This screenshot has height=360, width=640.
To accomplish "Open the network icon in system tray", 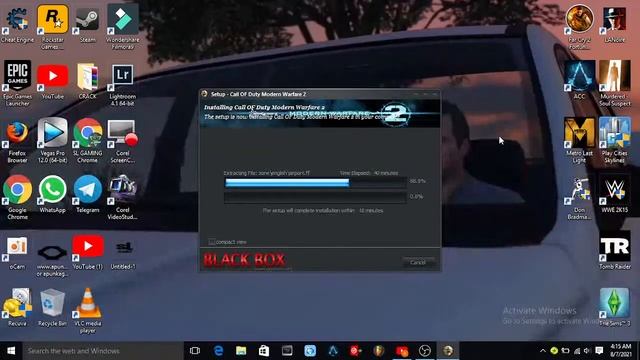I will tap(577, 351).
